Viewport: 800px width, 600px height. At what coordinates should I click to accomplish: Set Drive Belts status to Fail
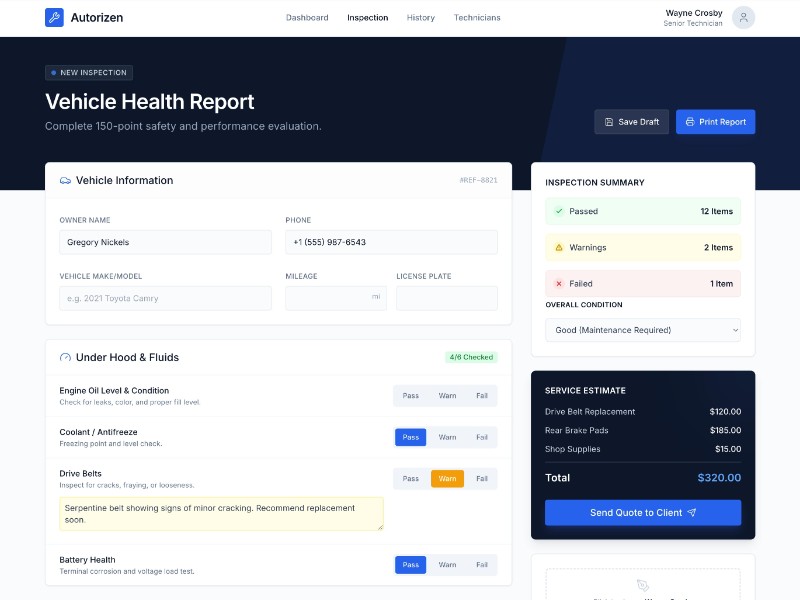click(x=482, y=478)
